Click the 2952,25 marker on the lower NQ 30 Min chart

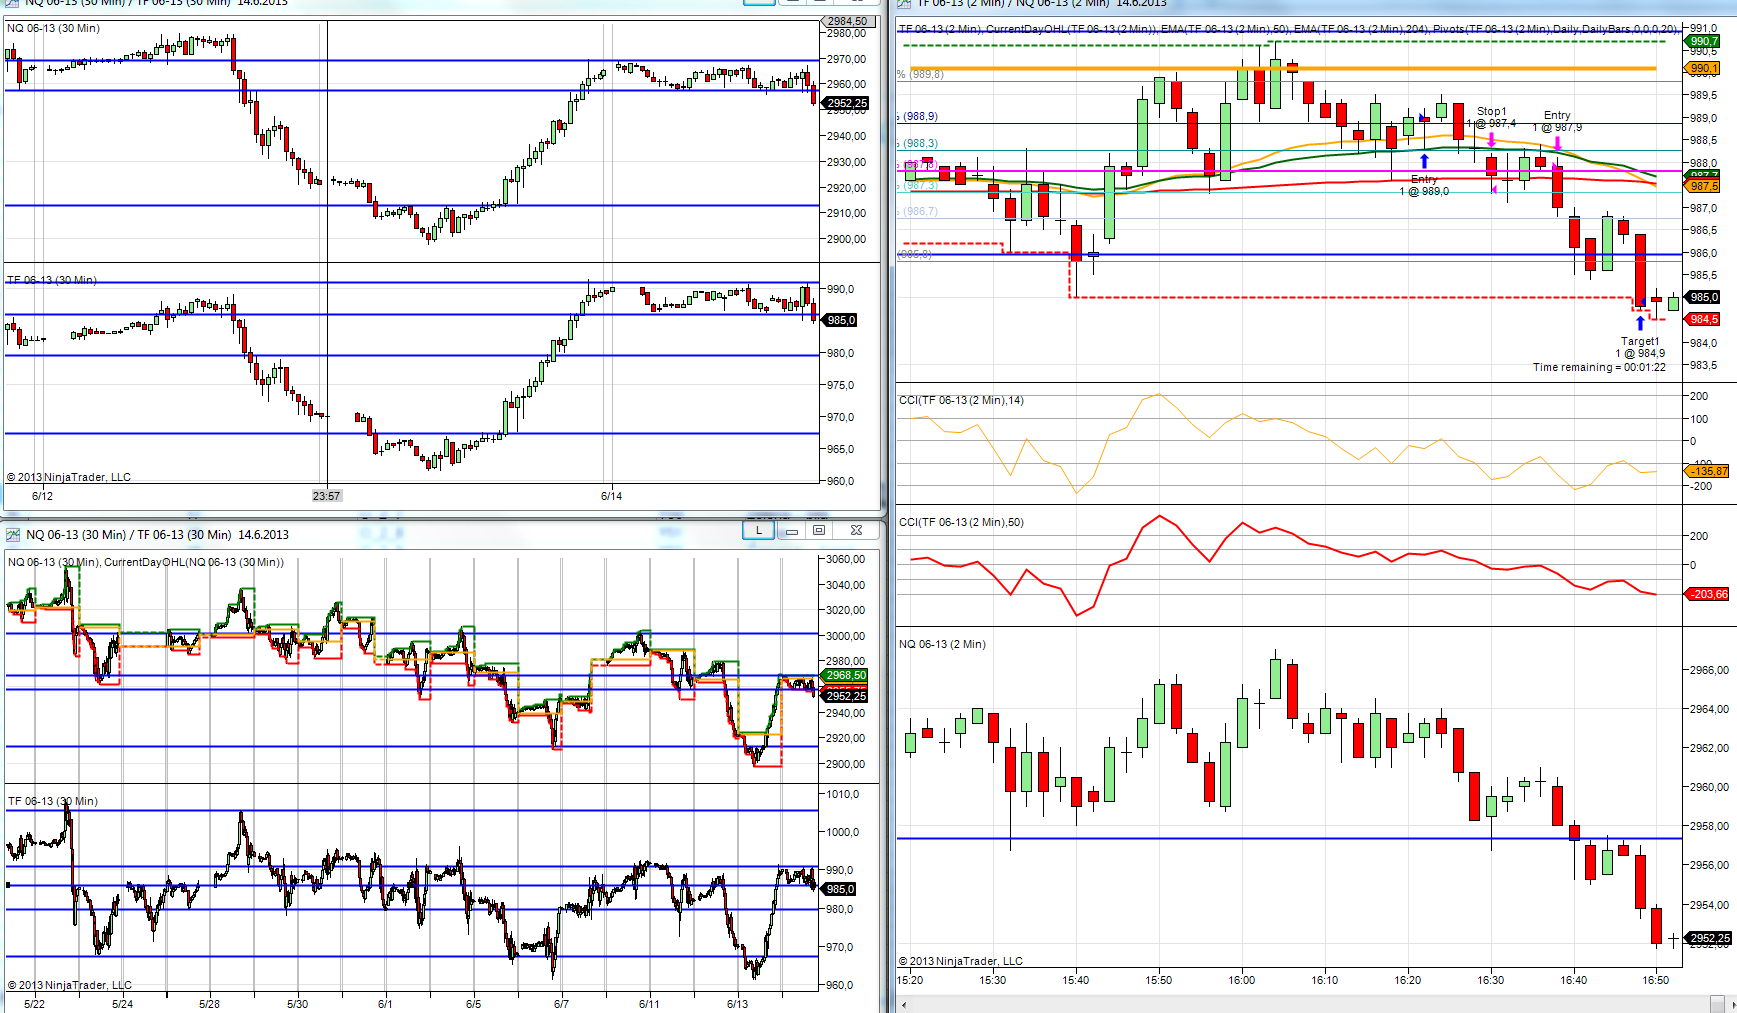[846, 696]
